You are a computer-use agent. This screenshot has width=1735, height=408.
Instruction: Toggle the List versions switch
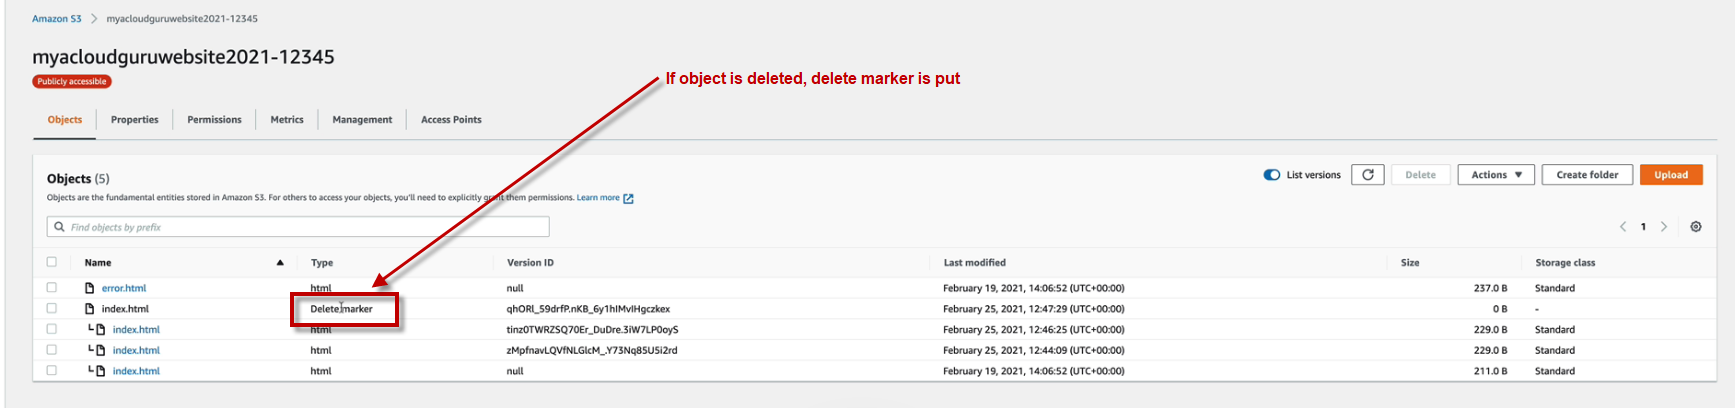tap(1272, 175)
